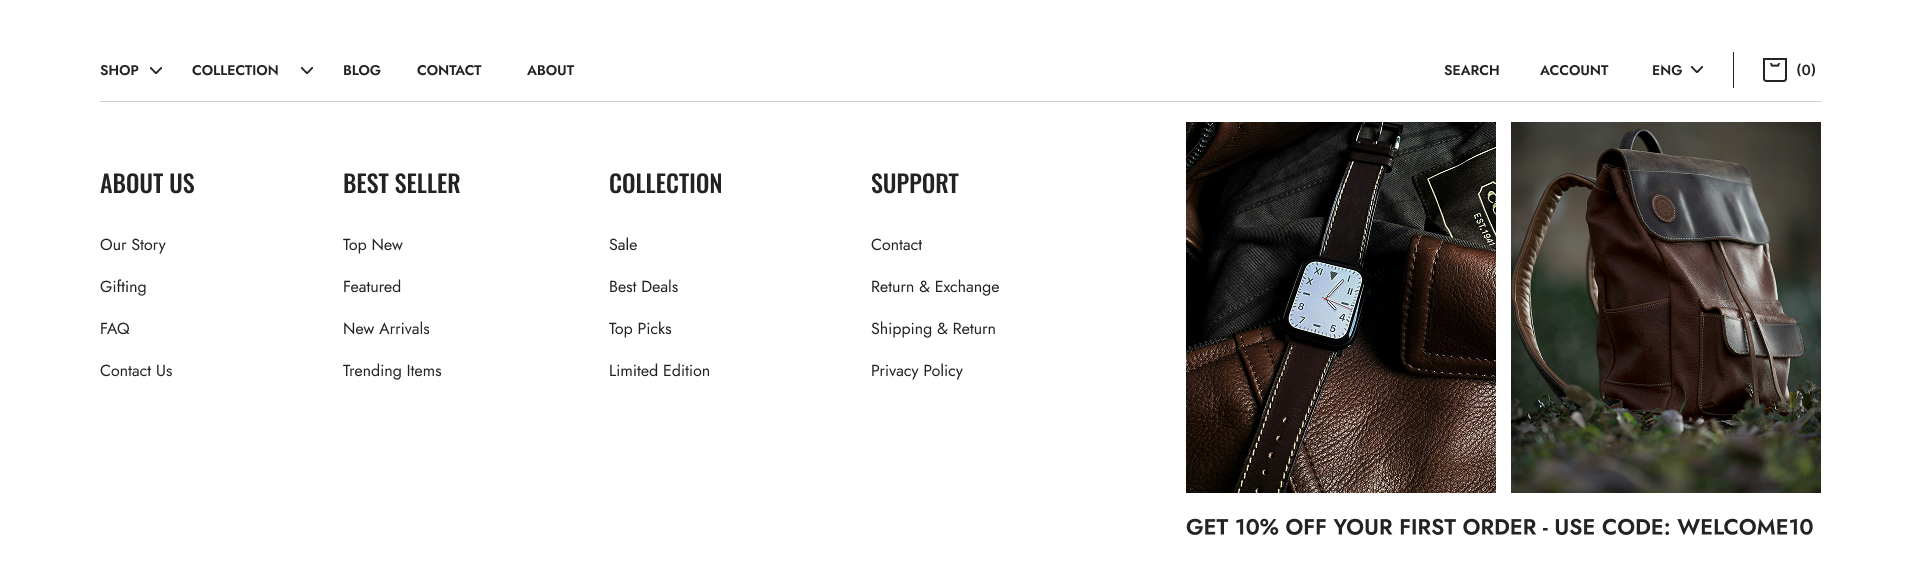View the FAQ page link
This screenshot has width=1920, height=569.
click(x=115, y=329)
